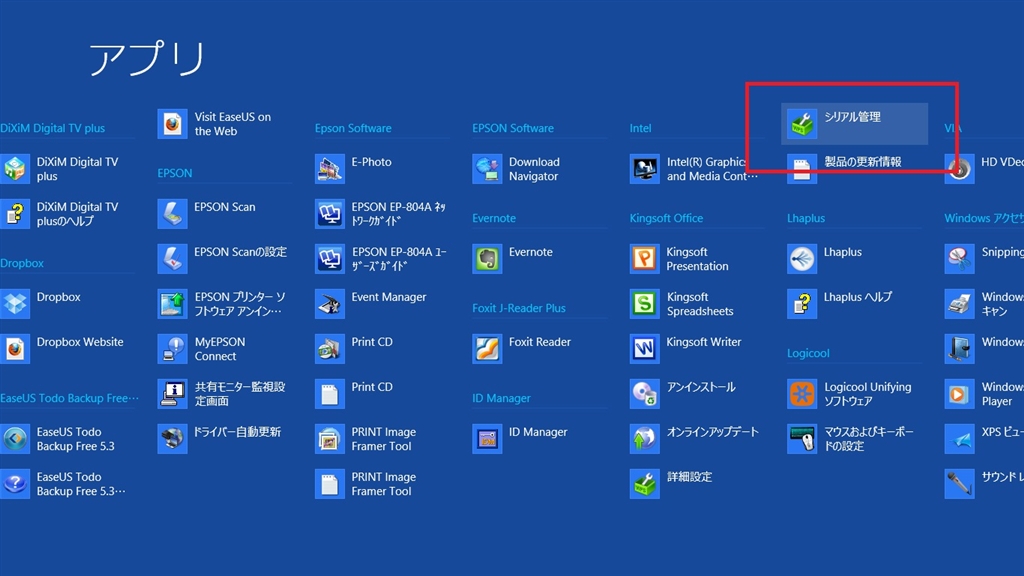Open the Lhaplus archiver app
Viewport: 1024px width, 576px height.
[x=802, y=258]
